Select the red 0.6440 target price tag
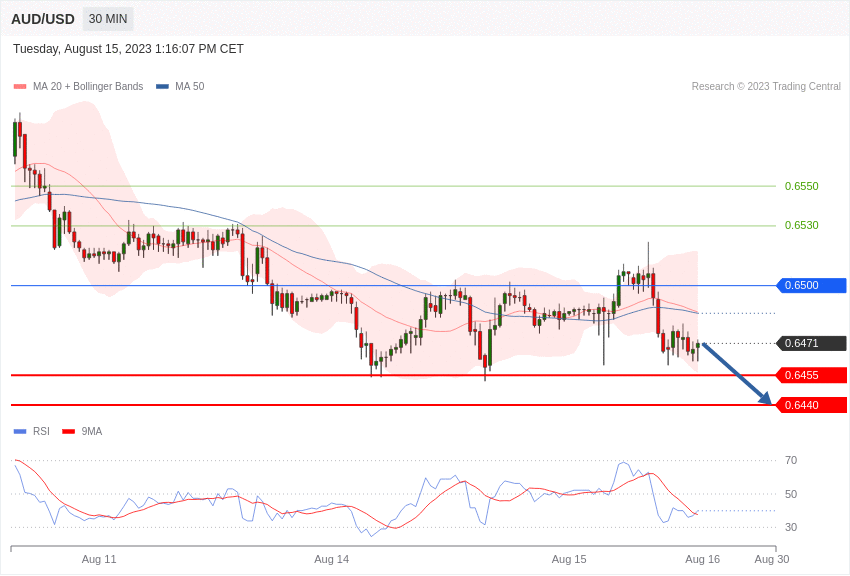The width and height of the screenshot is (850, 576). pos(811,405)
